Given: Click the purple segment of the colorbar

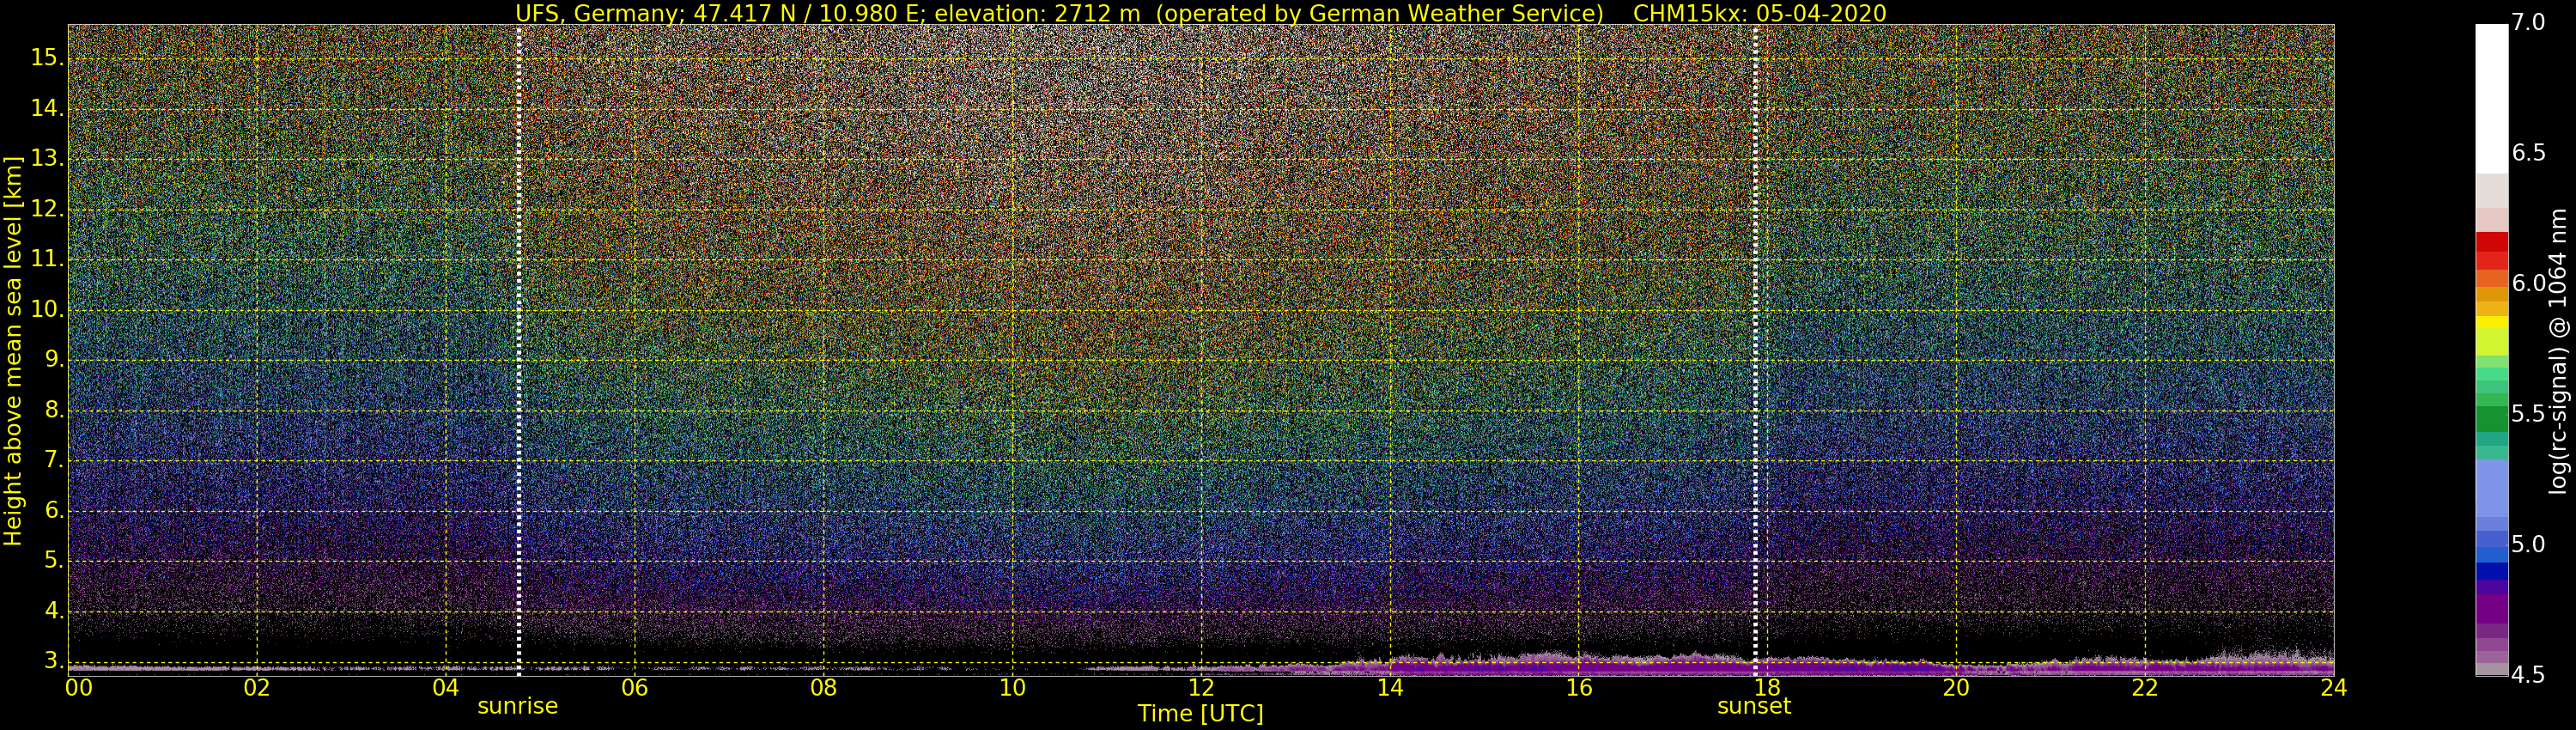Looking at the screenshot, I should [x=2491, y=609].
